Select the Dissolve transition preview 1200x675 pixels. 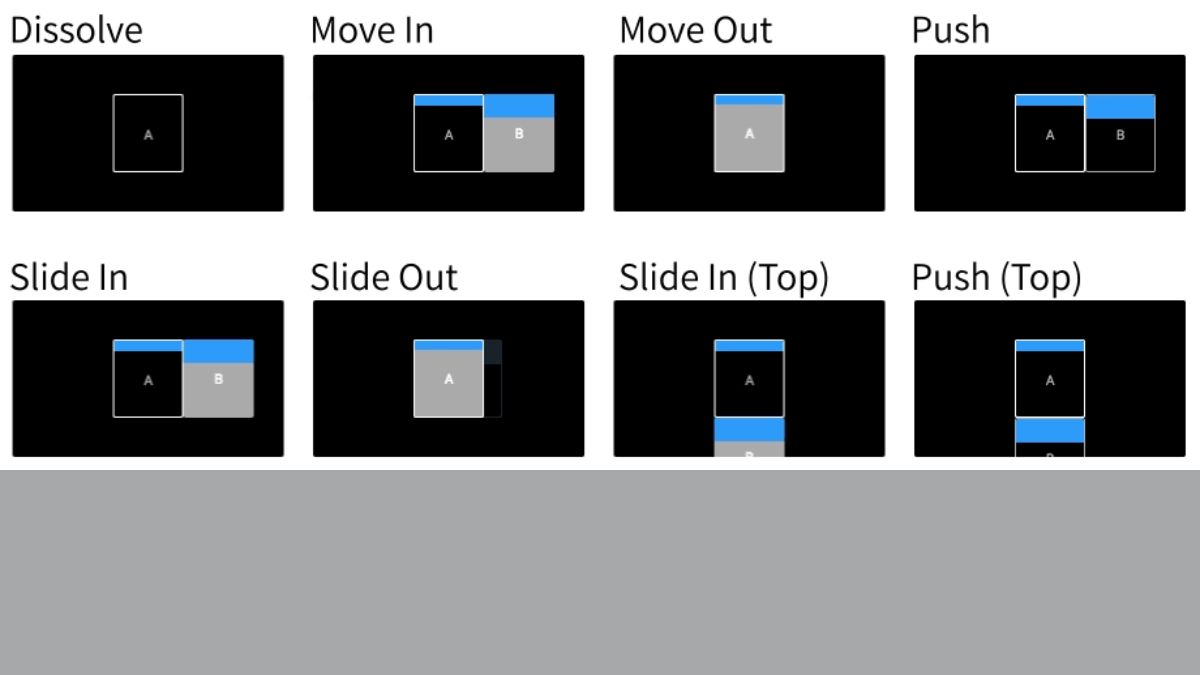[x=148, y=133]
